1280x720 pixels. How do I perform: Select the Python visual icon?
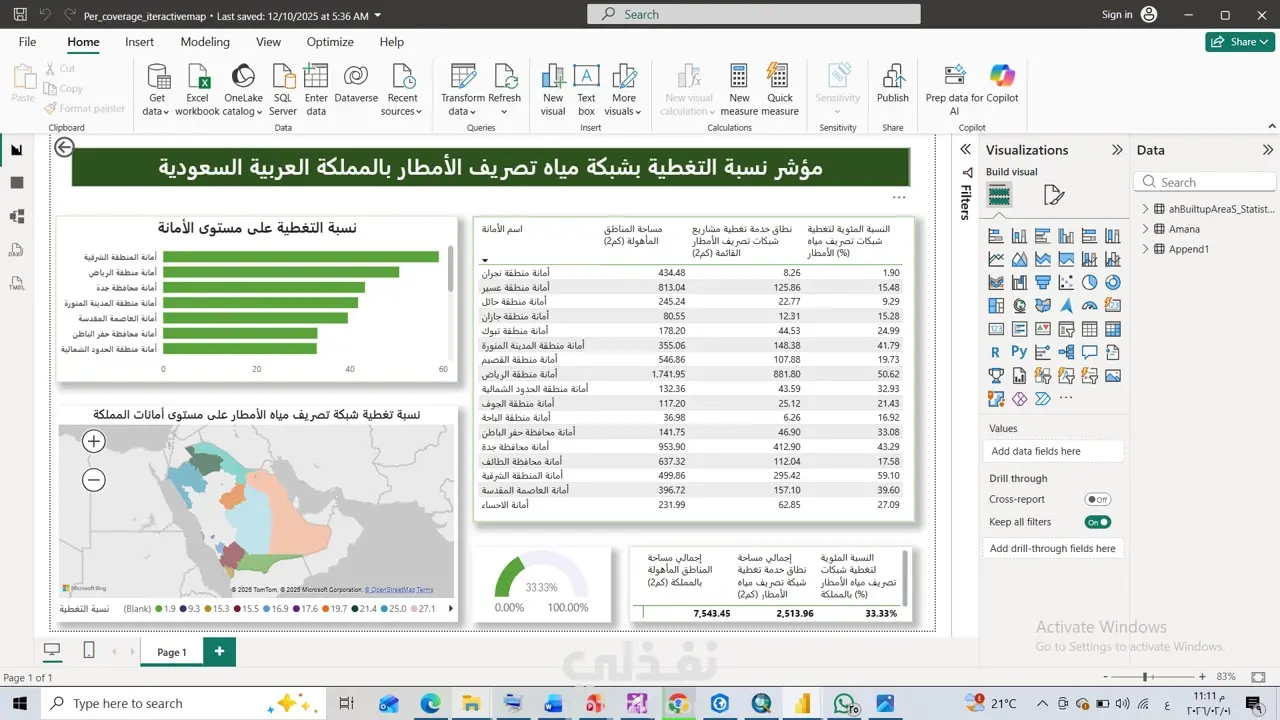1019,352
